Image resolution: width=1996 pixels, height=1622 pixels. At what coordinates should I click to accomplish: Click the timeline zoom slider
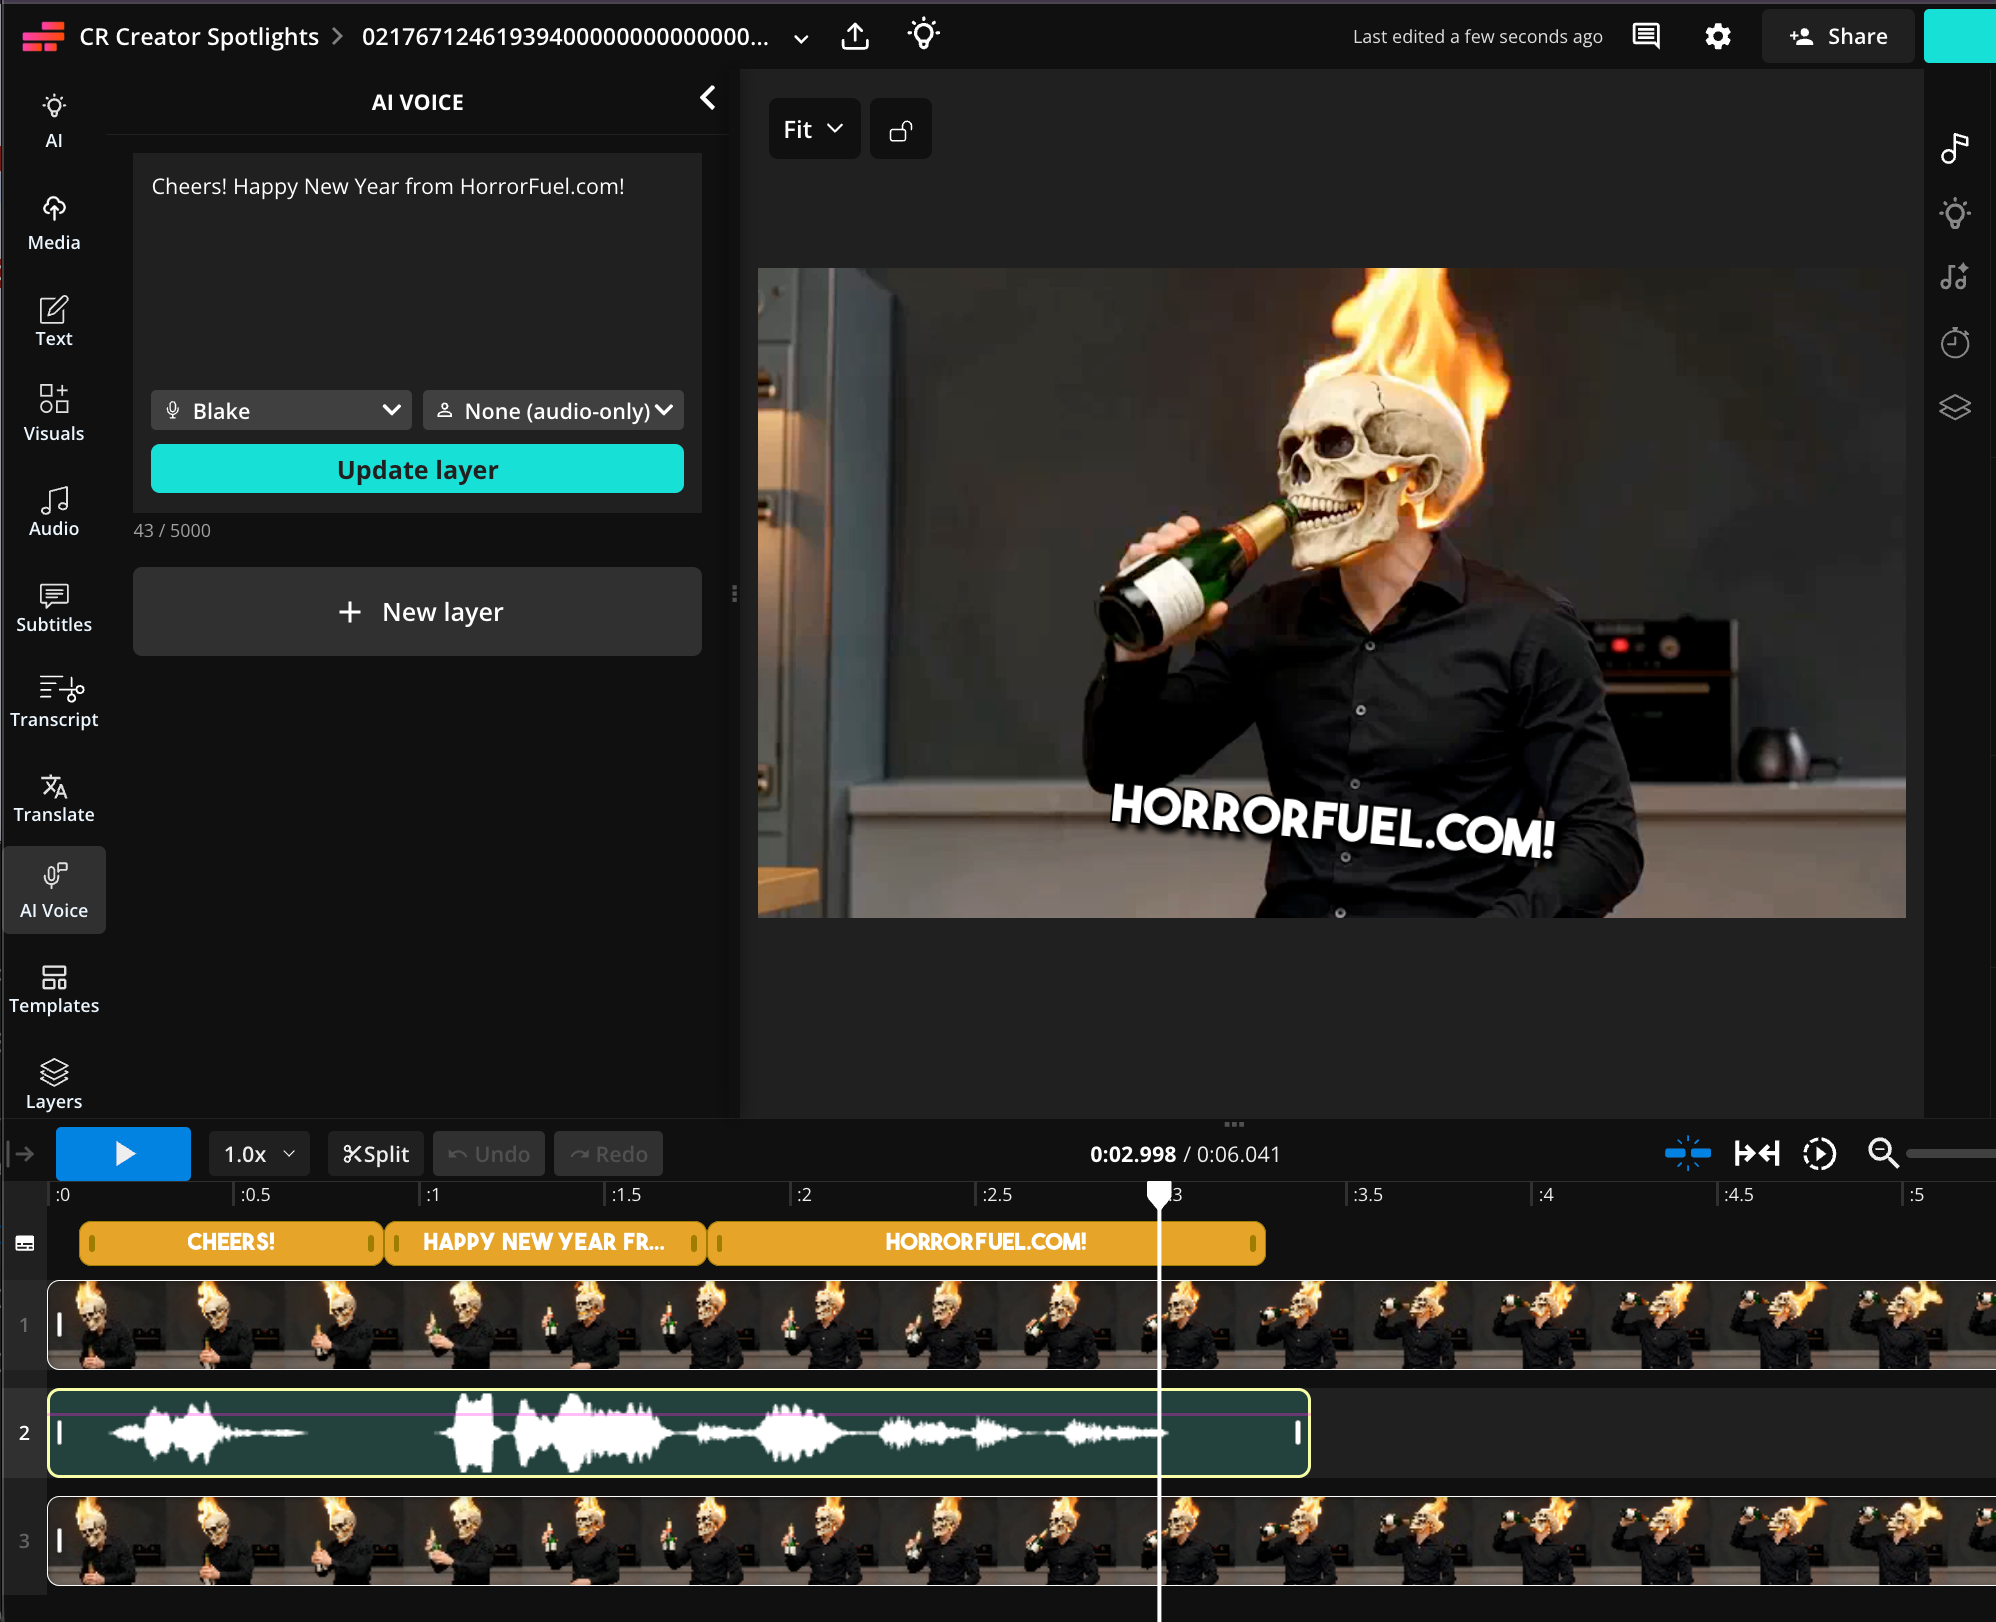pyautogui.click(x=1950, y=1154)
